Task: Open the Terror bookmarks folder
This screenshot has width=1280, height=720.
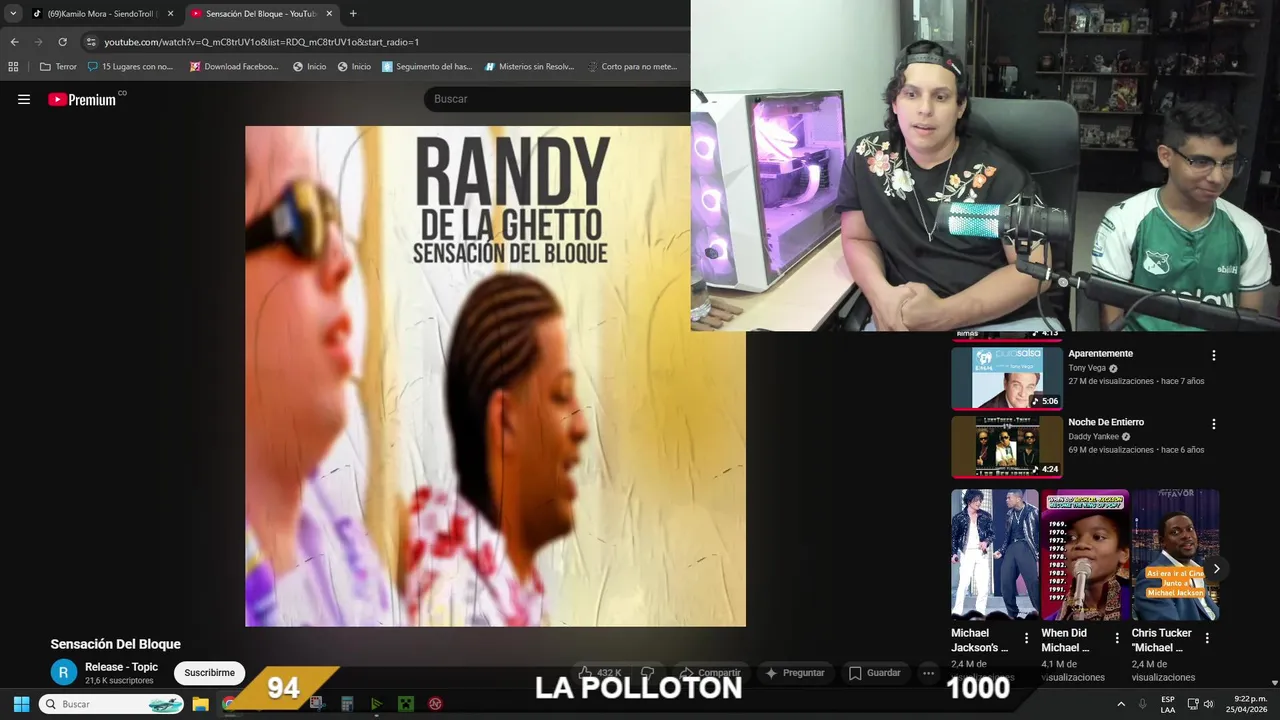Action: [x=58, y=67]
